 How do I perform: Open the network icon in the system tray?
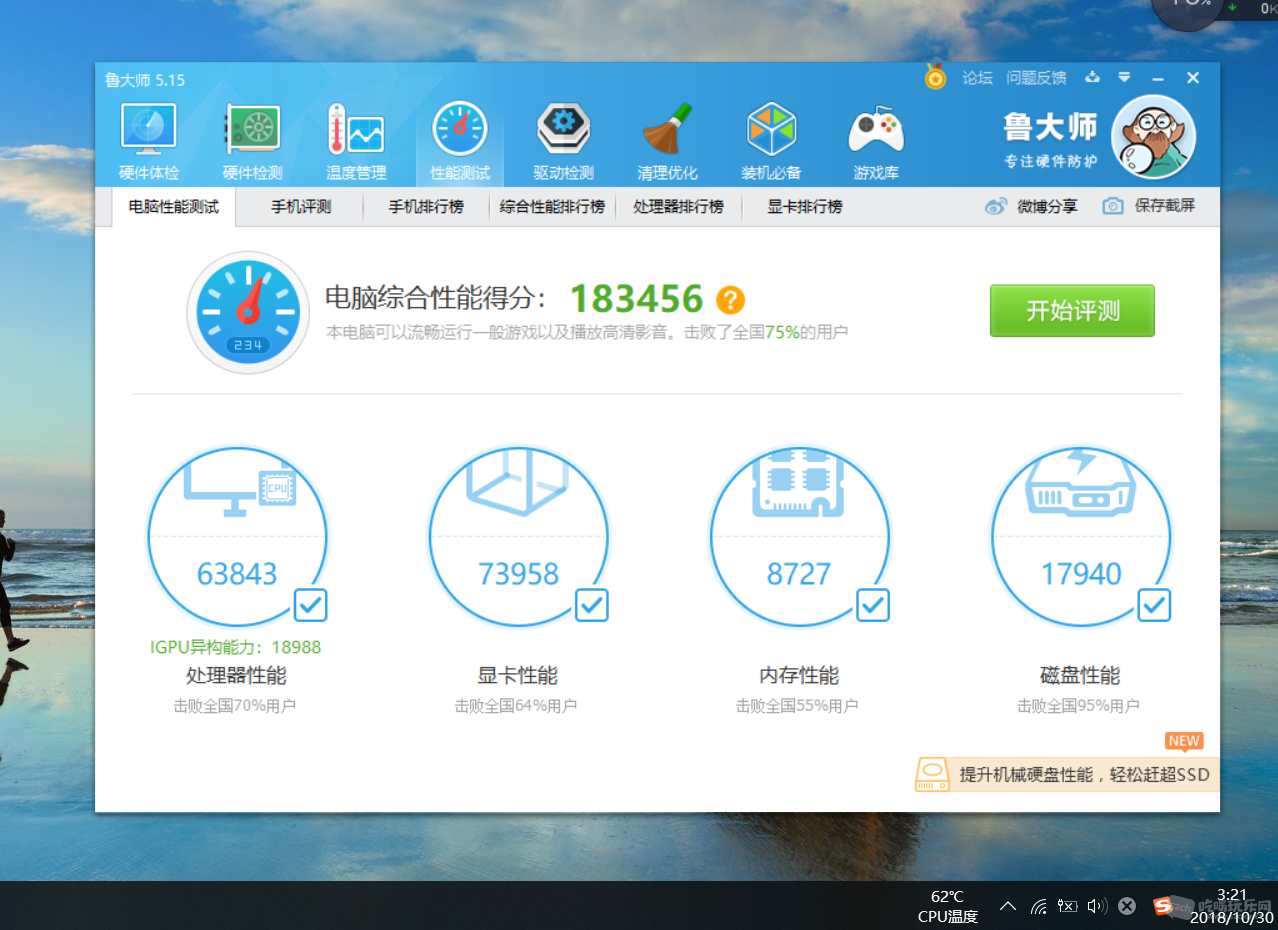1039,906
